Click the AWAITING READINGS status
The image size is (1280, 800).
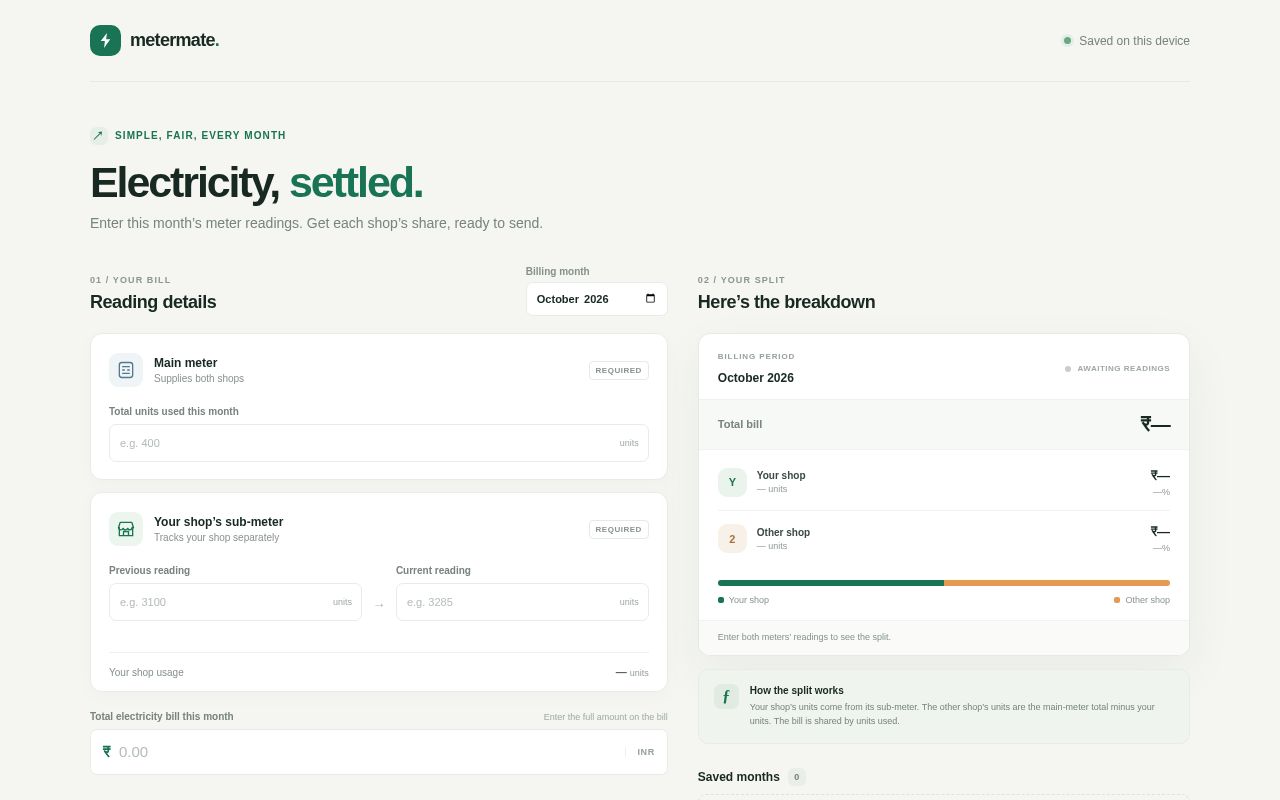(1117, 369)
